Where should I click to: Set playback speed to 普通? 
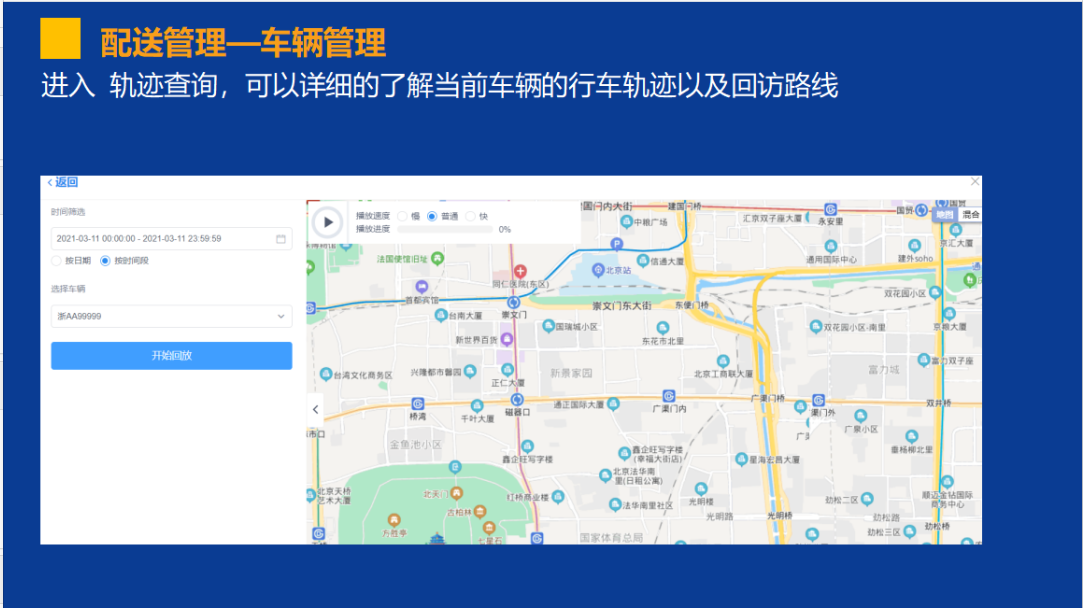(x=432, y=216)
